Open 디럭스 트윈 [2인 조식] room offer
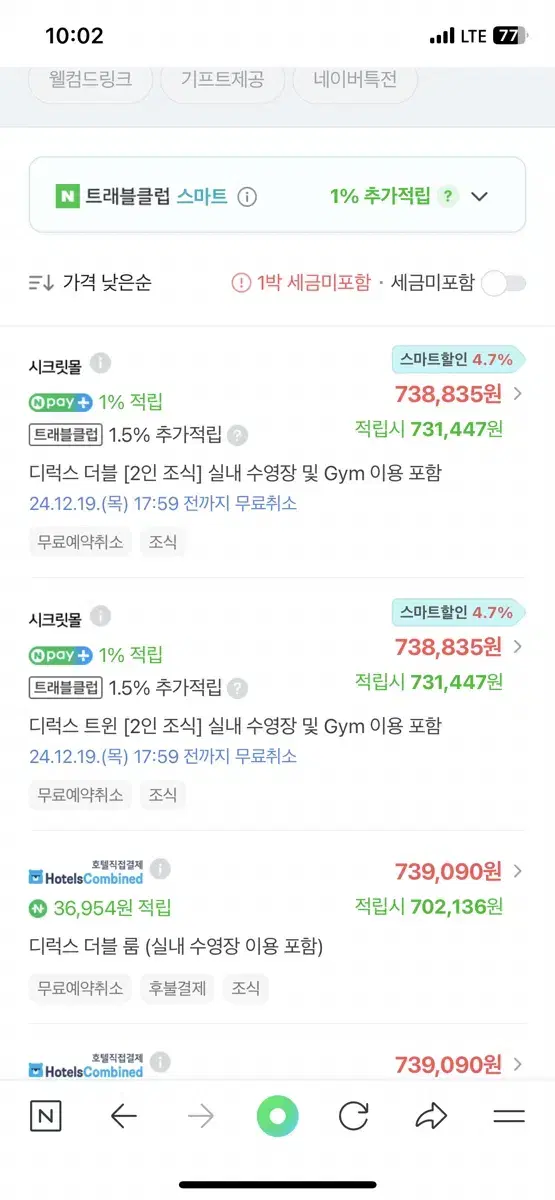 [x=235, y=725]
